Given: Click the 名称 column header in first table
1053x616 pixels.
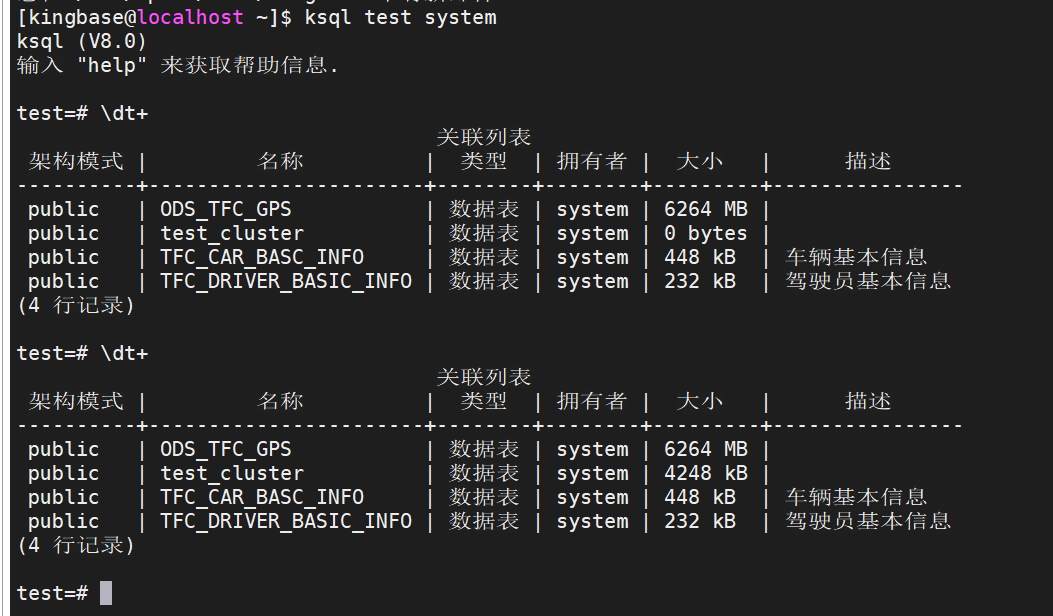Looking at the screenshot, I should pos(281,161).
